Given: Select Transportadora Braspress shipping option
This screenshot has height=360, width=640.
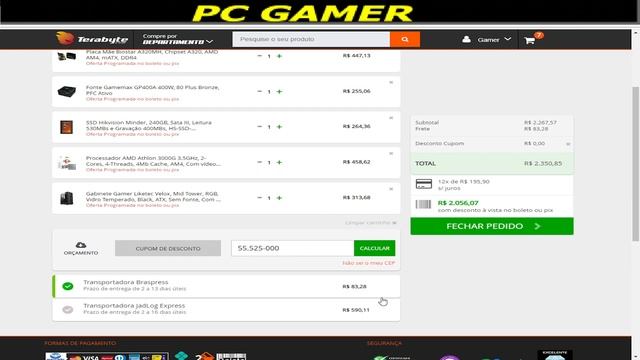Looking at the screenshot, I should click(226, 286).
